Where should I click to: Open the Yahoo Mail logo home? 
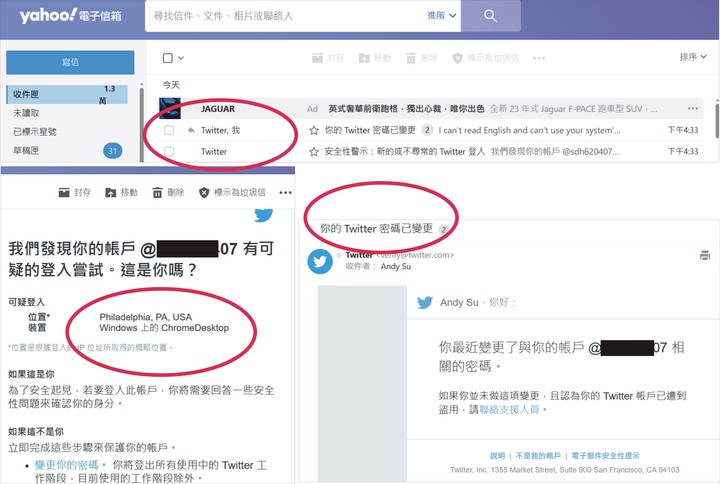point(71,16)
